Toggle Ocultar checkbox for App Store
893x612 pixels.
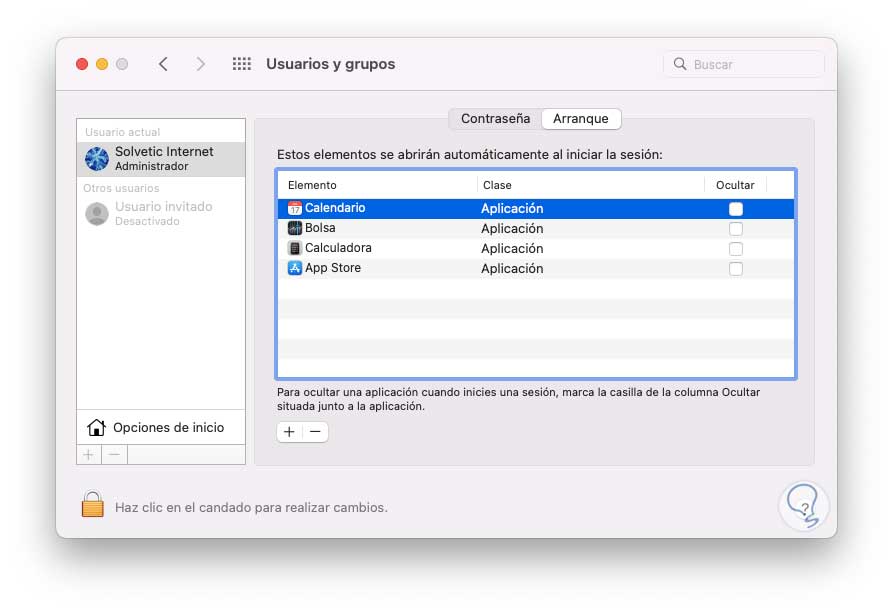(736, 269)
